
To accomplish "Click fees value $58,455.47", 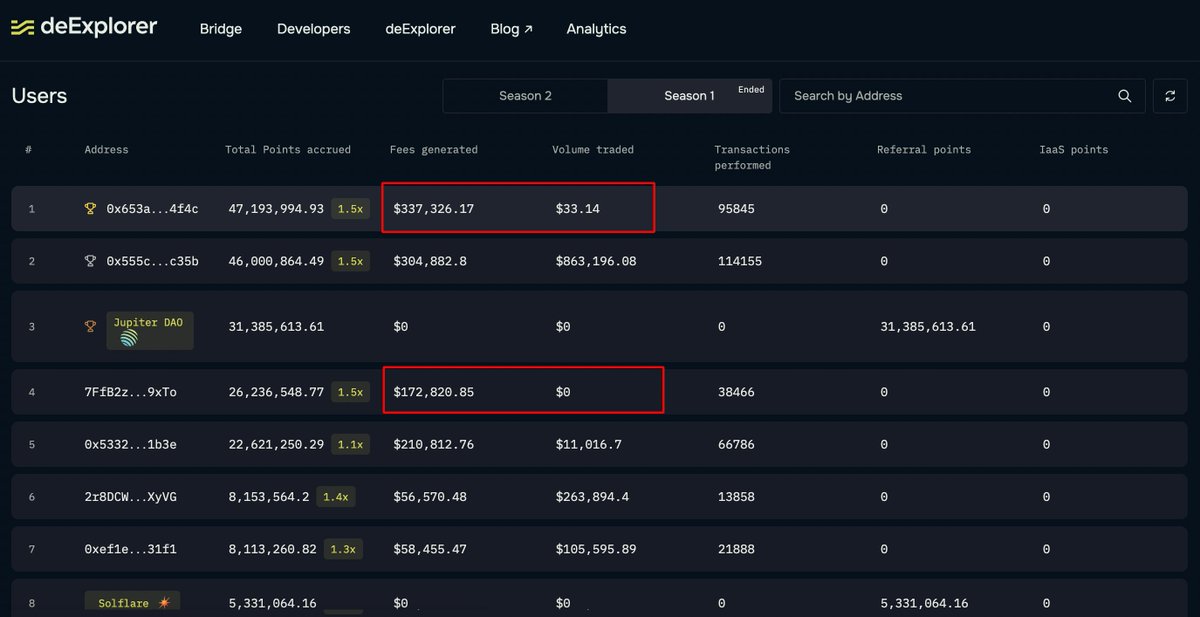I will [x=430, y=548].
